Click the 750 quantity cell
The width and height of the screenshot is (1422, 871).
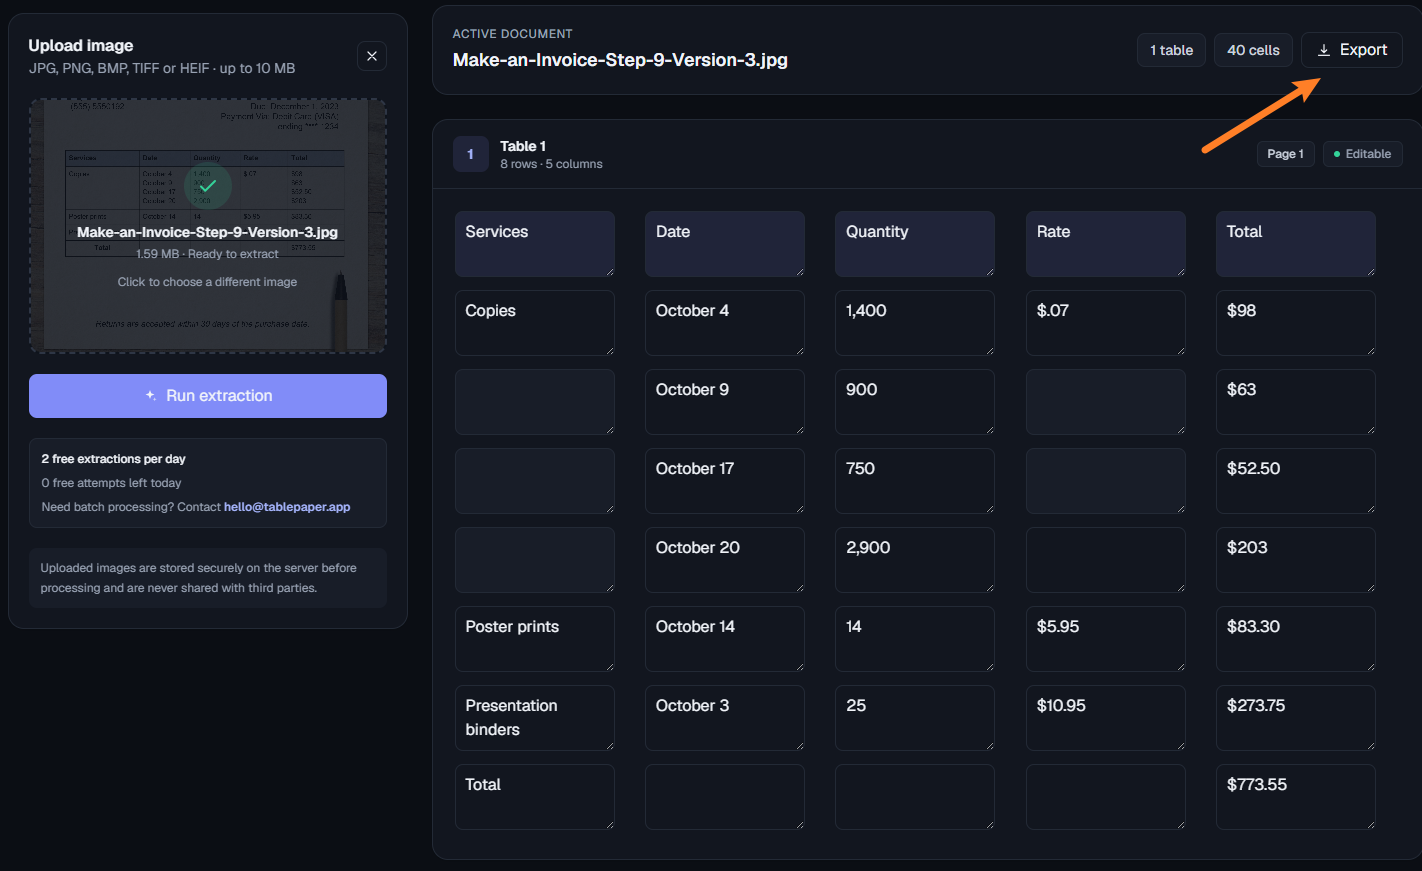tap(915, 481)
